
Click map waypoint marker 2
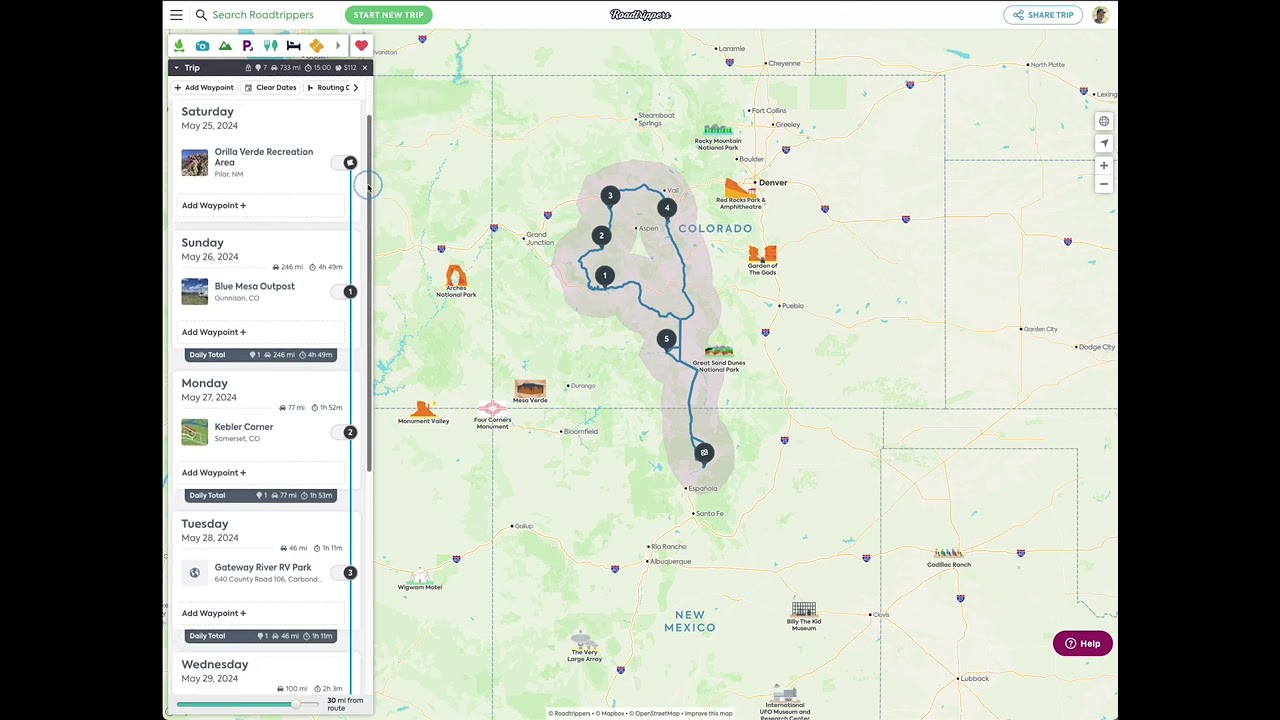(x=601, y=236)
